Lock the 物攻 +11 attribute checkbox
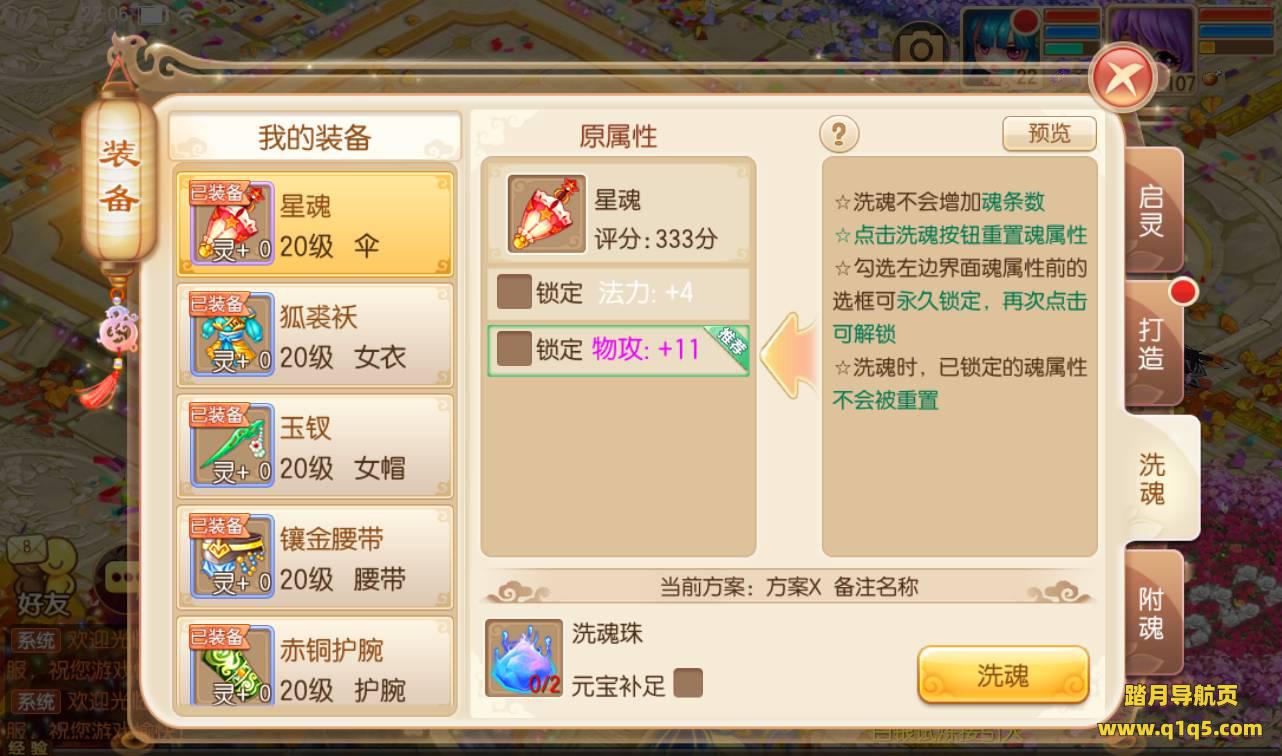The image size is (1282, 756). [513, 349]
